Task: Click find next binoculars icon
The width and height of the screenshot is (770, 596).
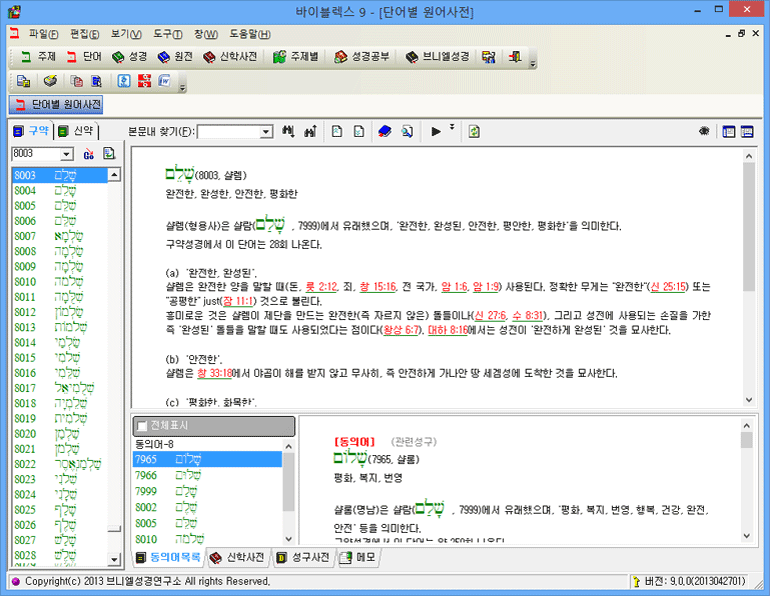Action: point(288,131)
